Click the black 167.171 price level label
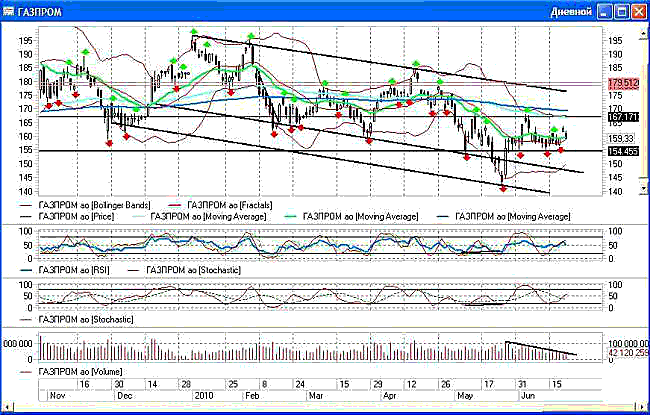The image size is (650, 415). 623,117
